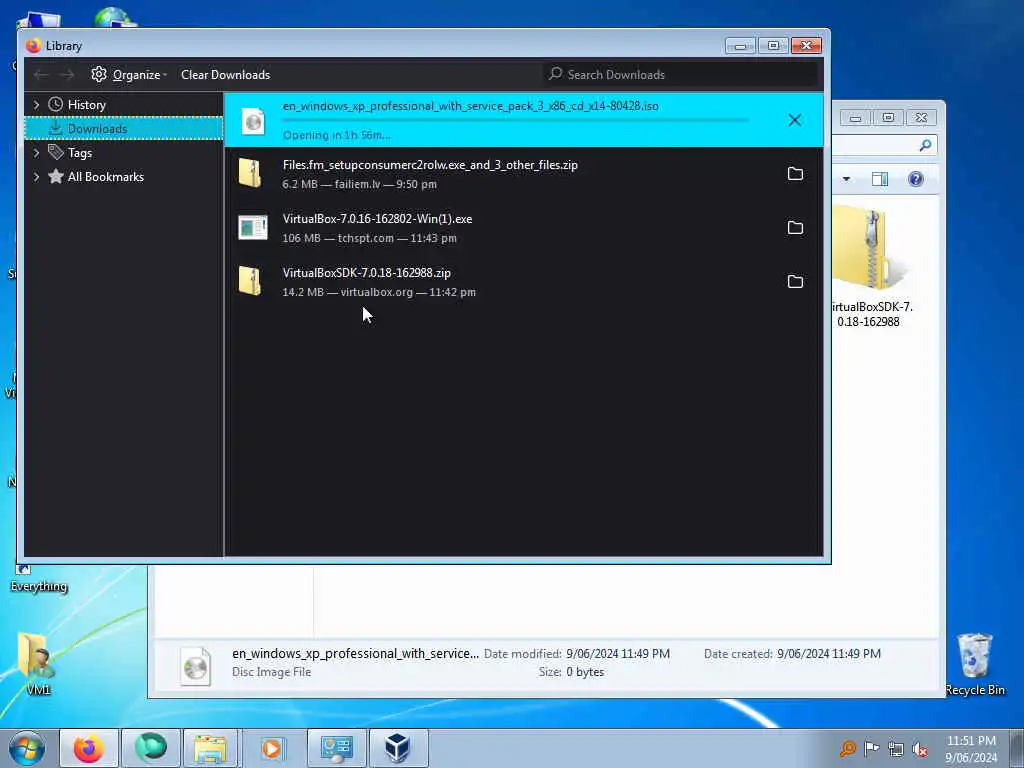The width and height of the screenshot is (1024, 768).
Task: Click the Size 0 bytes value in details pane
Action: point(585,672)
